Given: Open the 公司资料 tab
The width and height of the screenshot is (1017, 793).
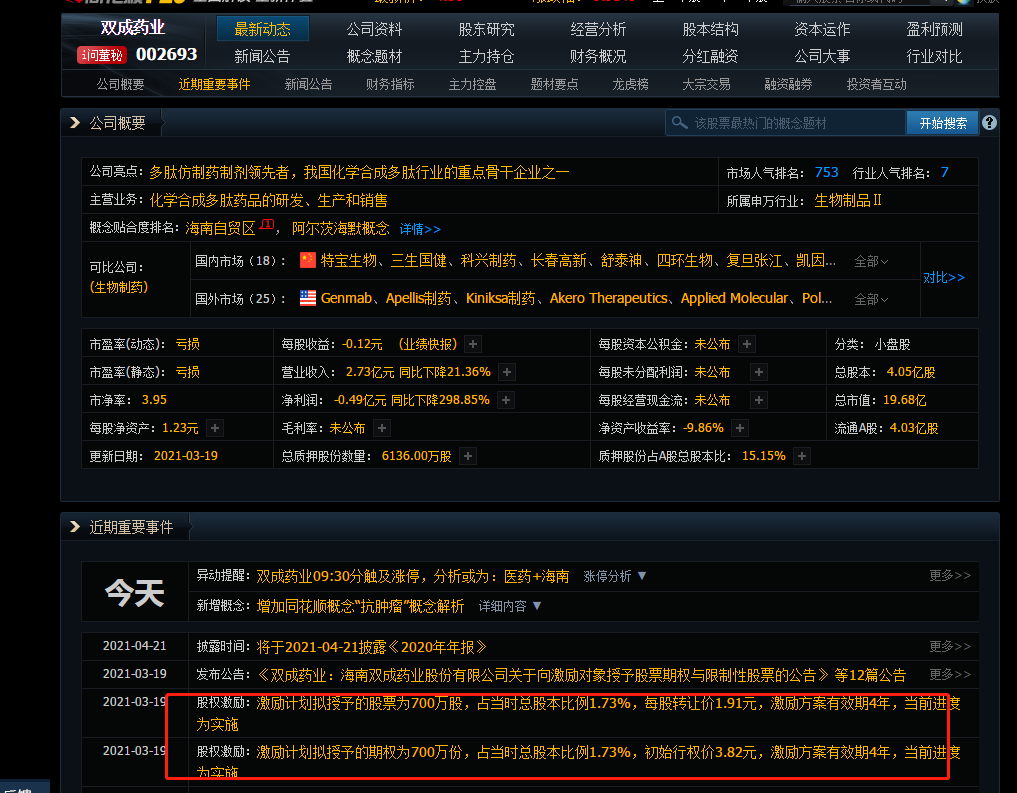Looking at the screenshot, I should point(374,29).
